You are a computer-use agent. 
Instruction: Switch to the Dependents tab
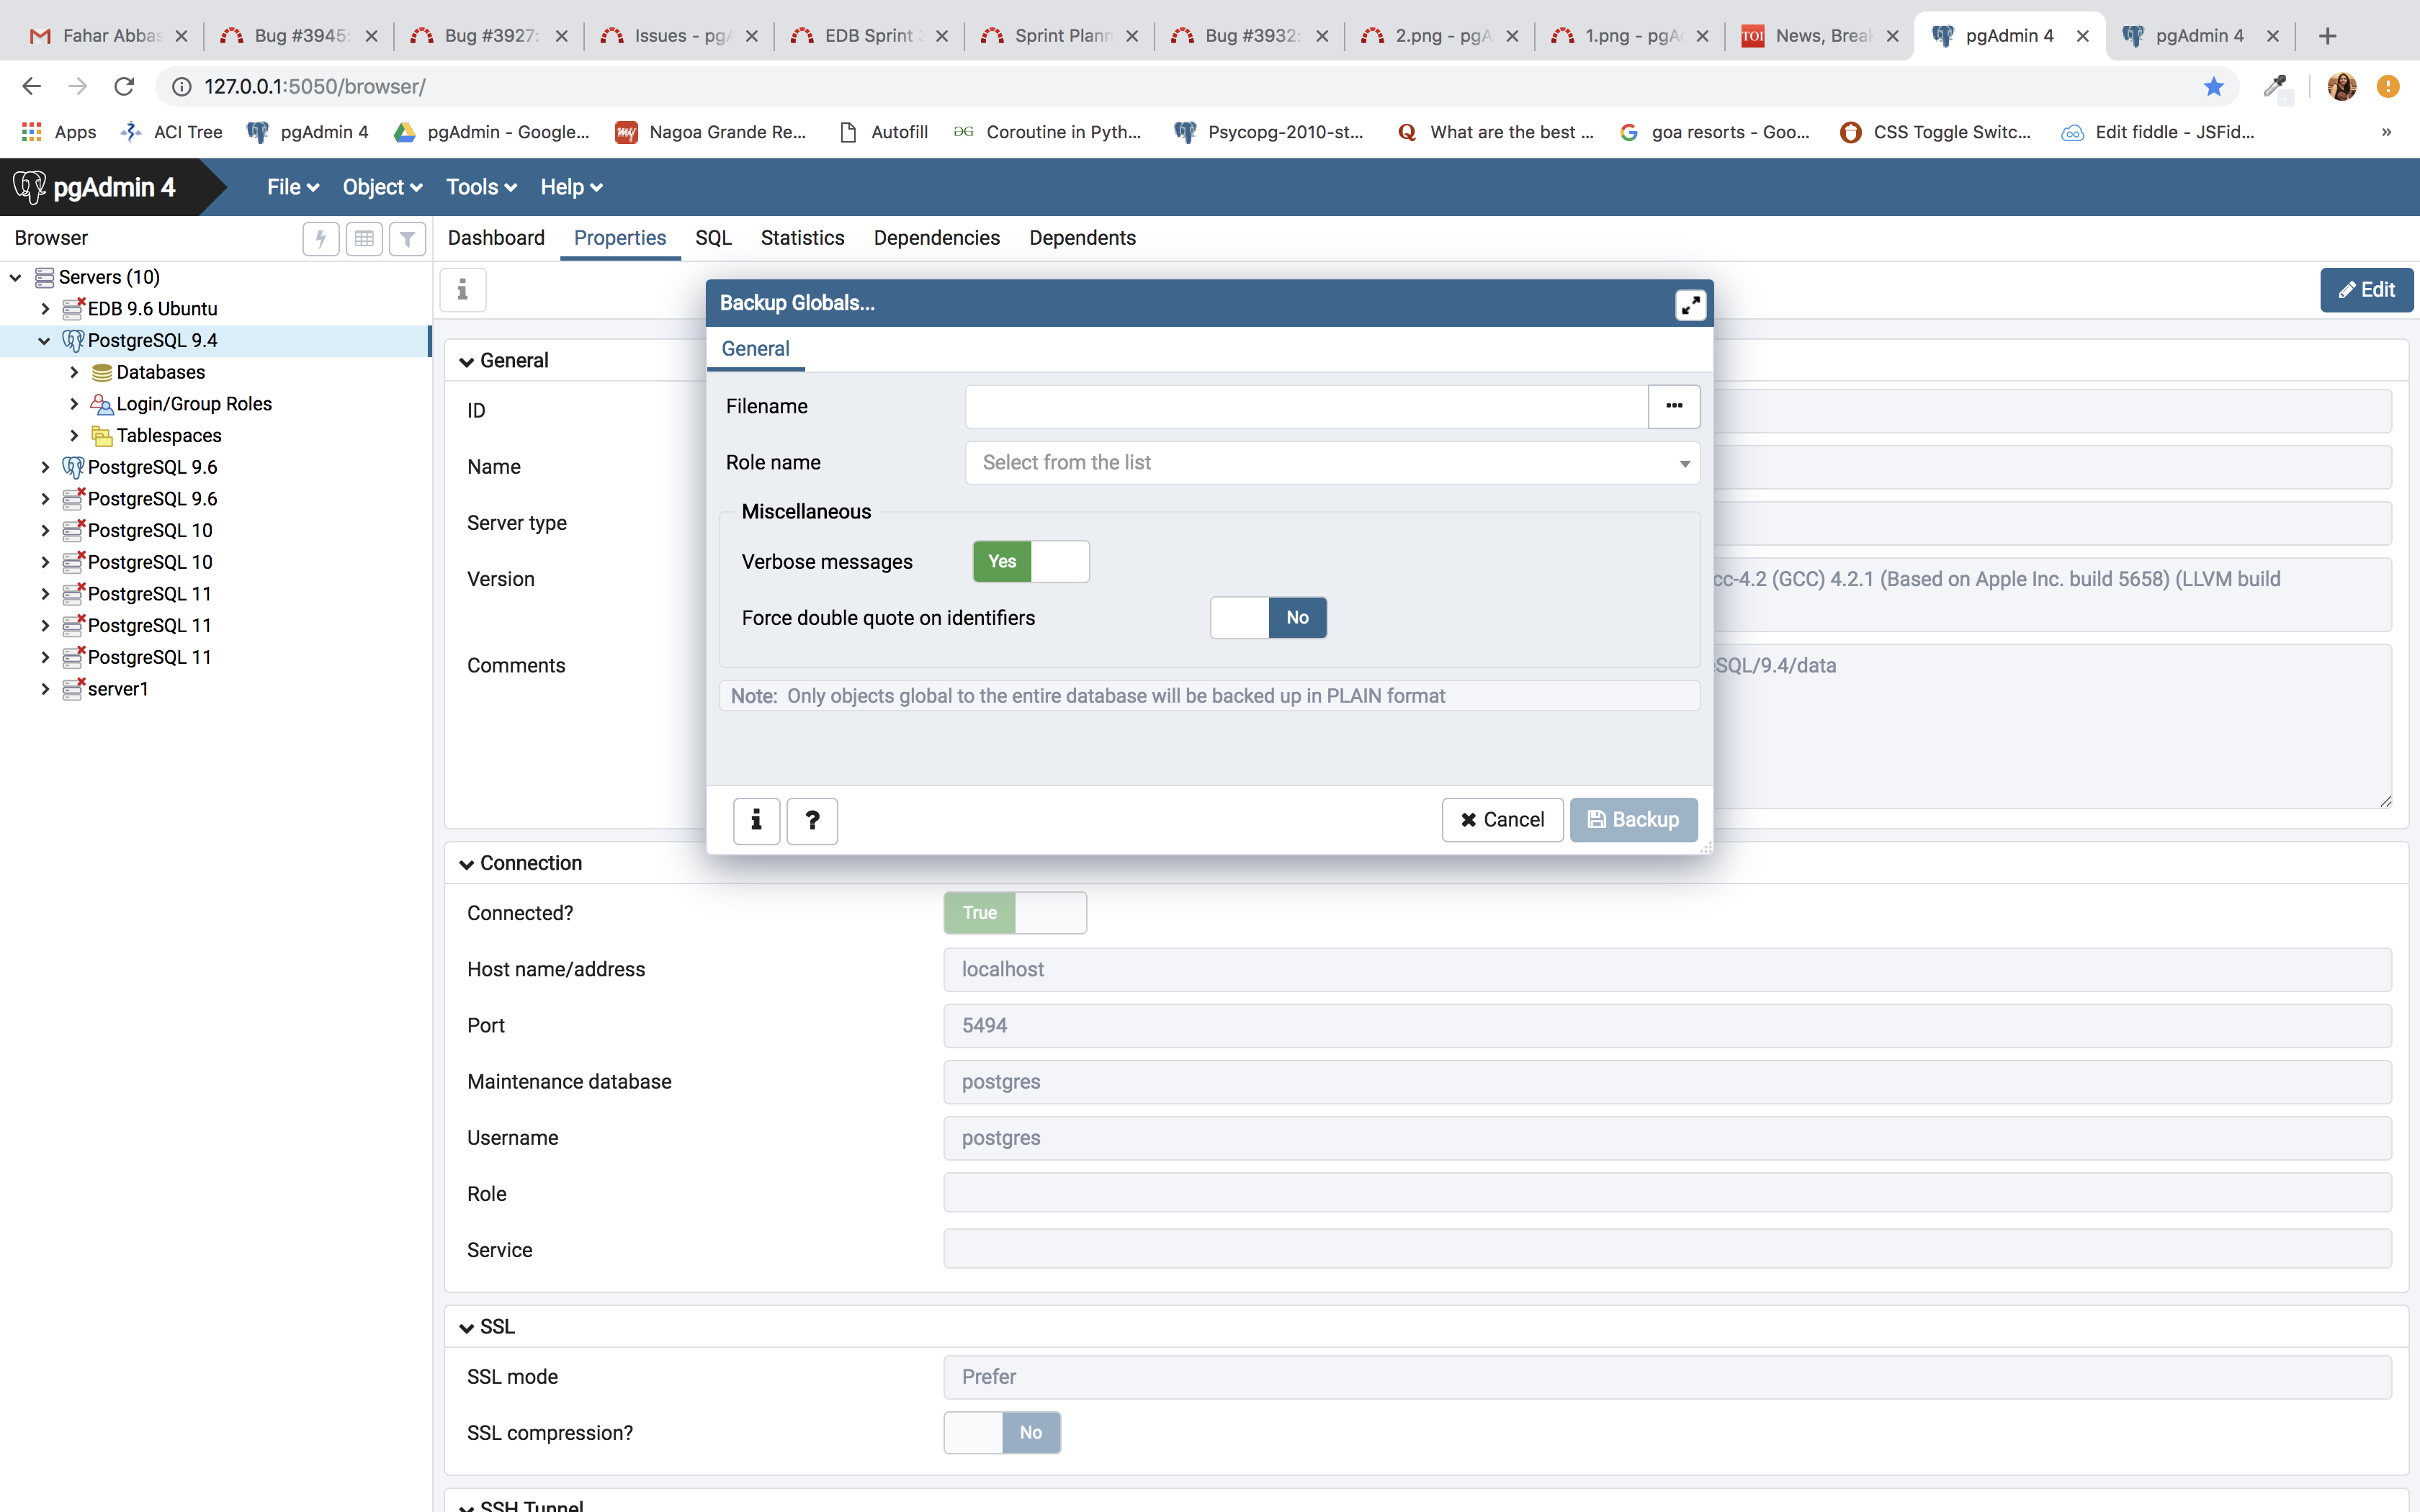point(1082,238)
